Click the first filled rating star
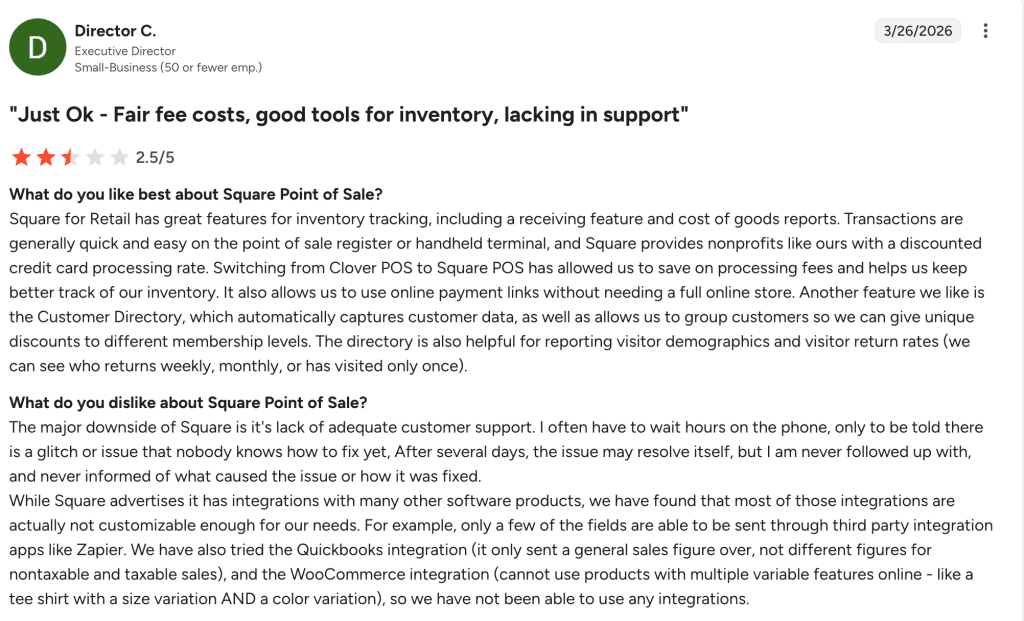The height and width of the screenshot is (621, 1024). tap(21, 157)
